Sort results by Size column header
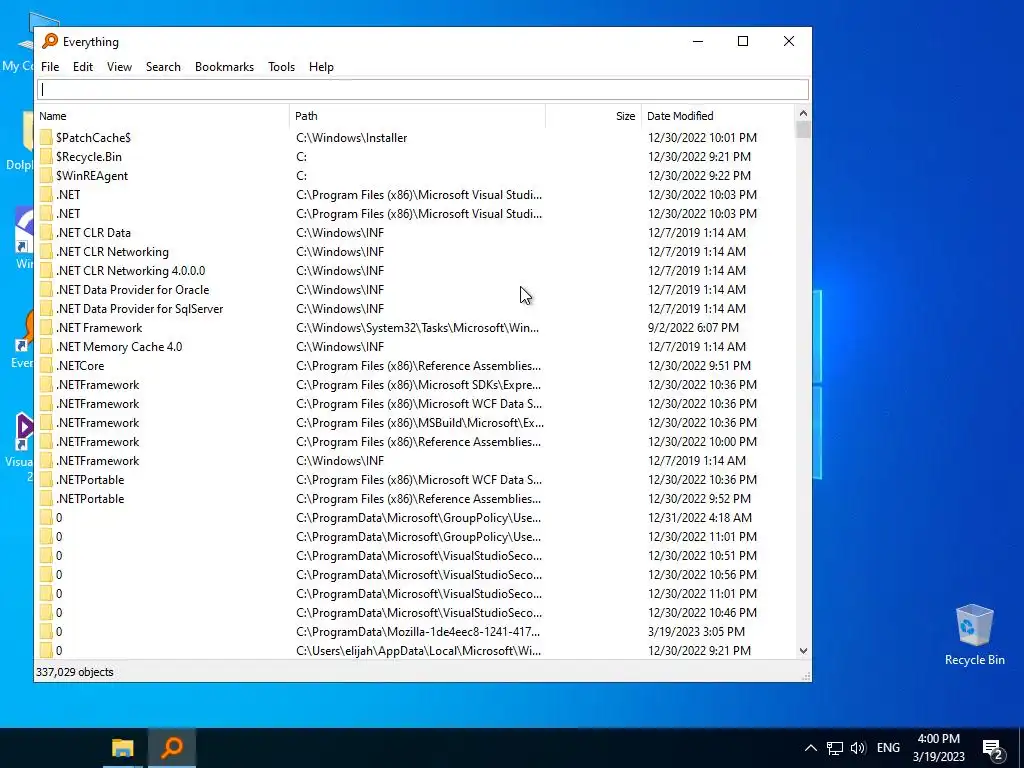 coord(594,116)
